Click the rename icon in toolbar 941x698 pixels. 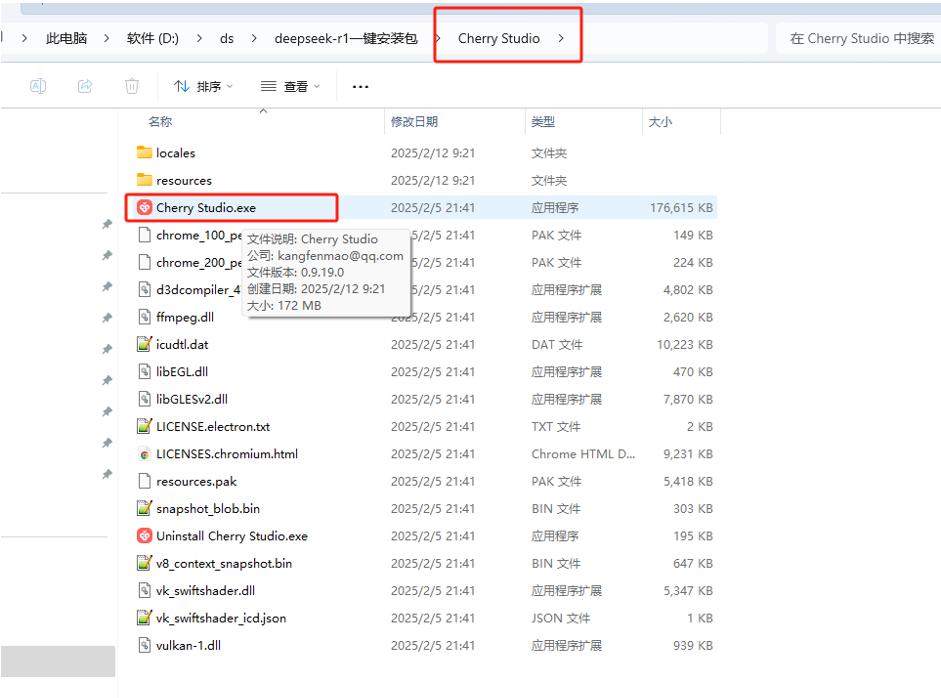pyautogui.click(x=38, y=86)
